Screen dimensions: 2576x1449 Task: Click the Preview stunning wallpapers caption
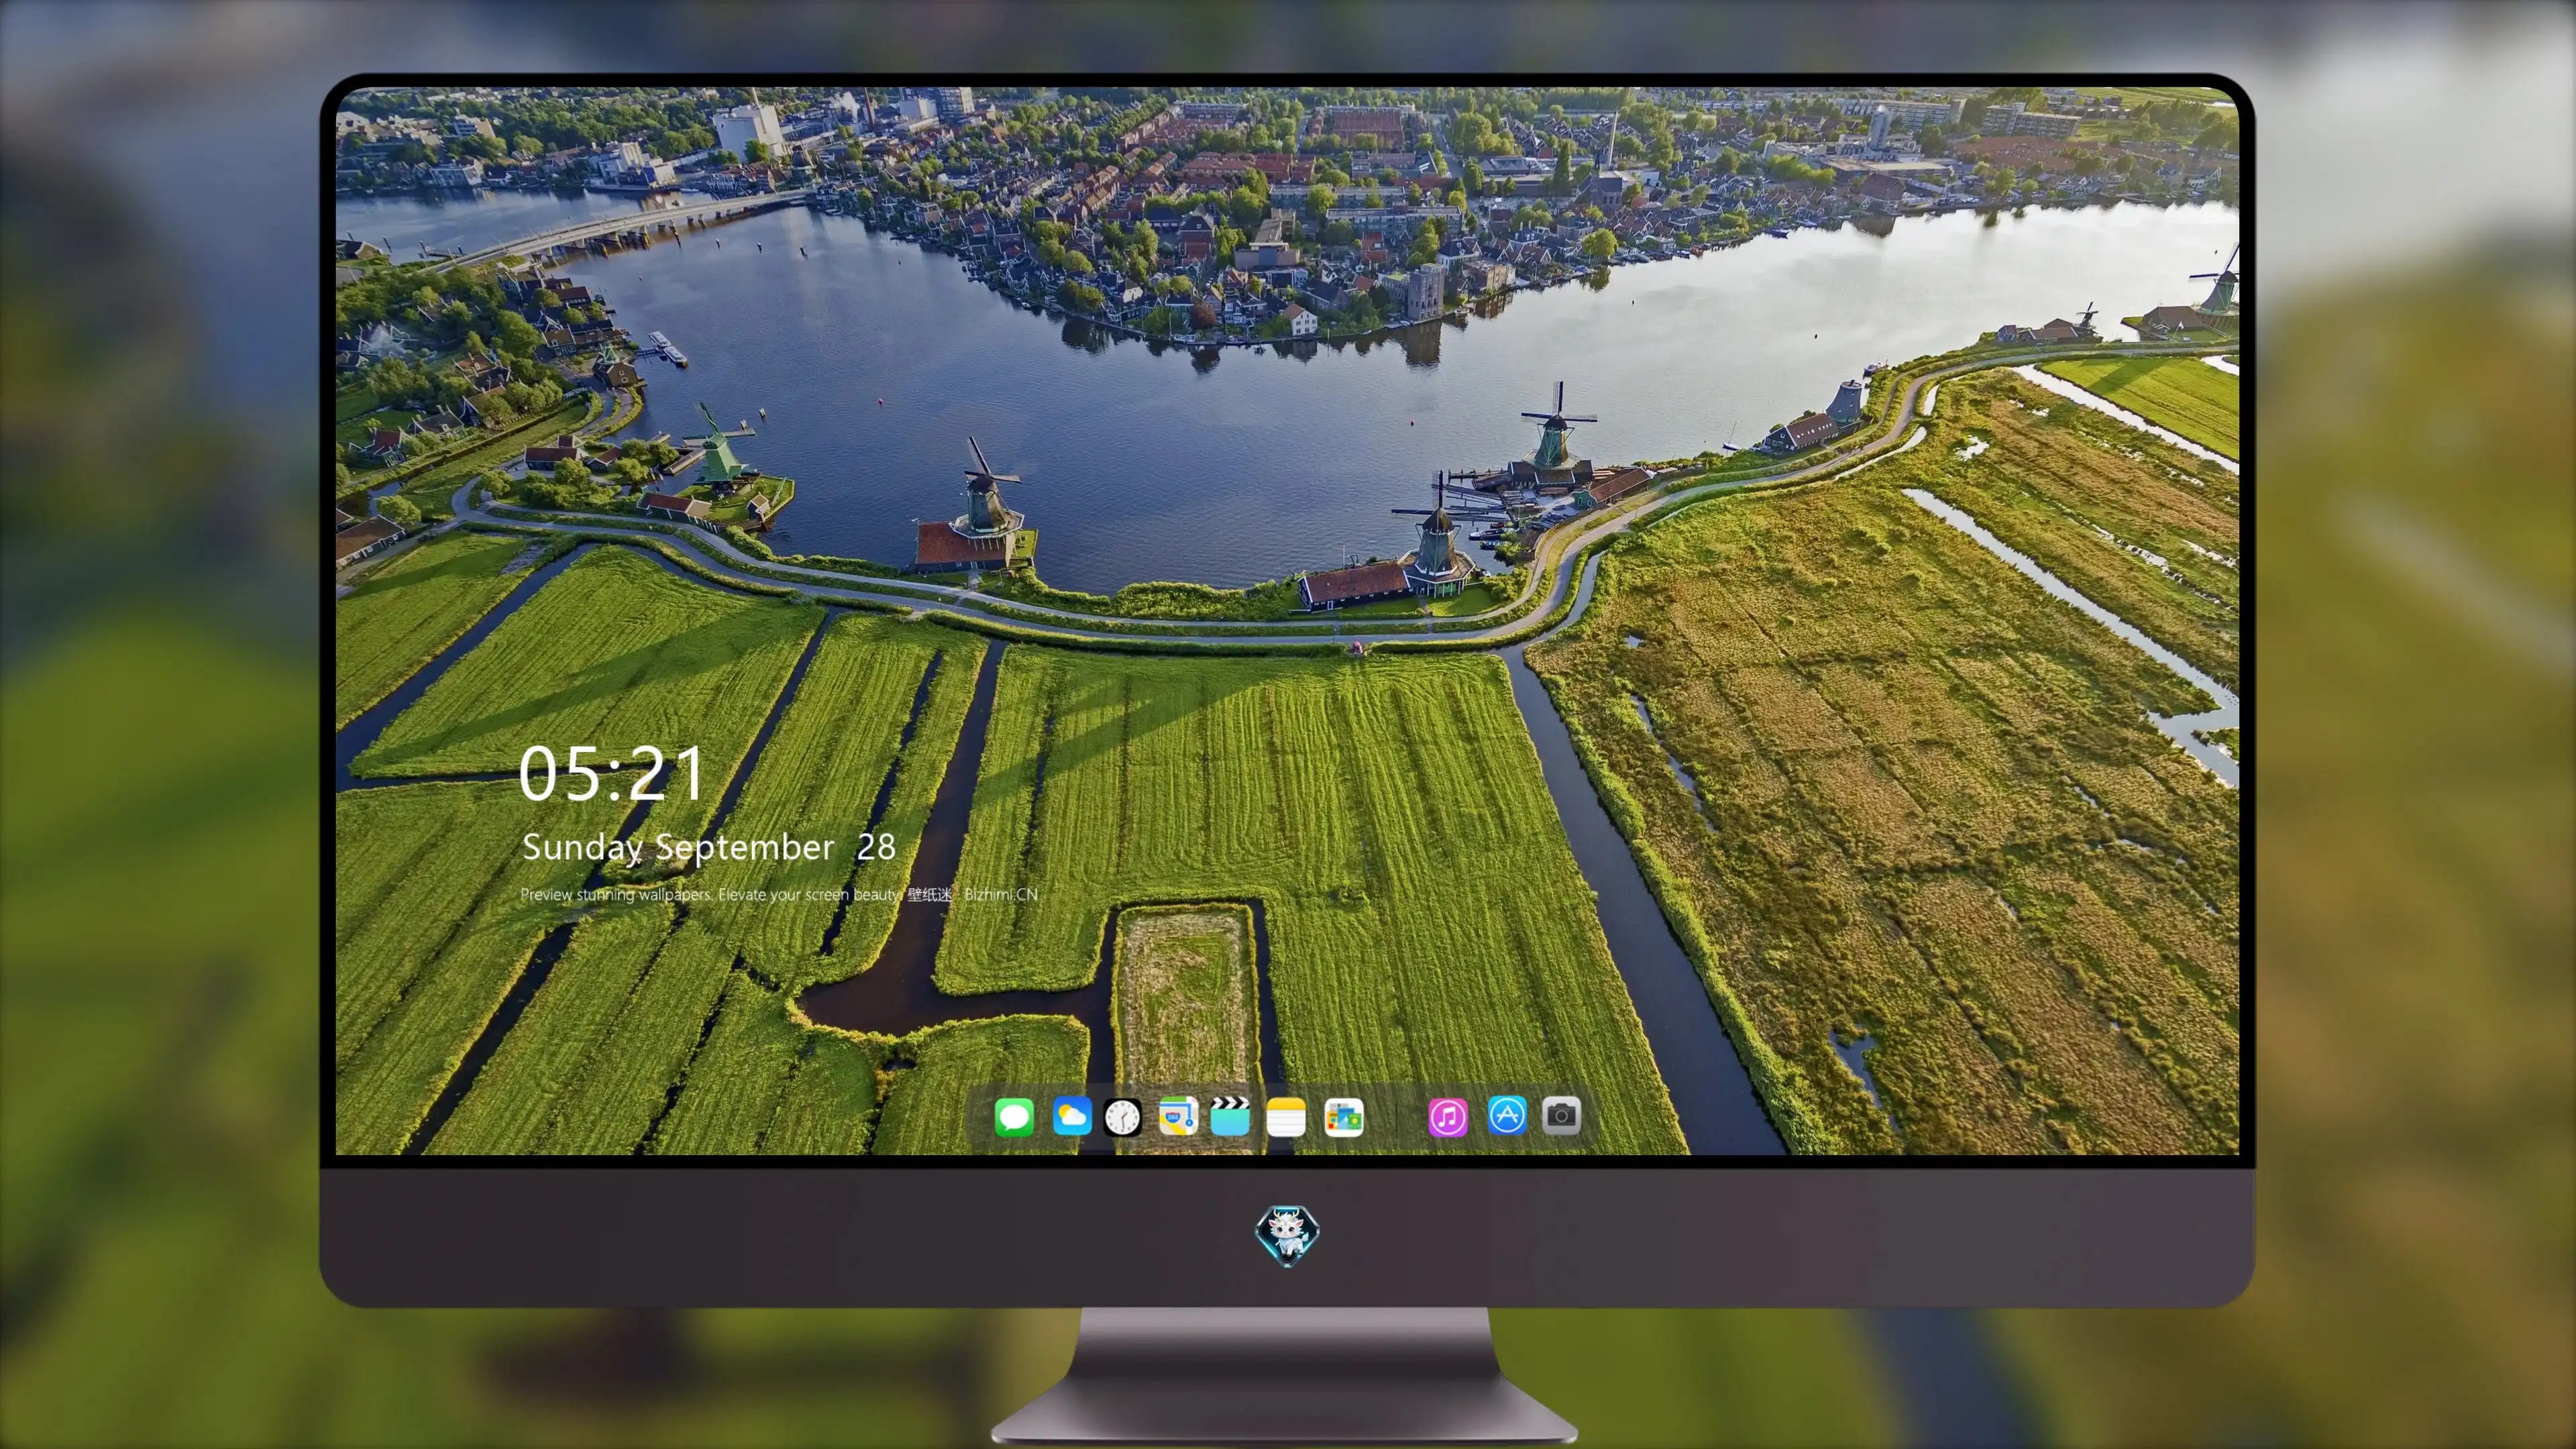click(779, 894)
